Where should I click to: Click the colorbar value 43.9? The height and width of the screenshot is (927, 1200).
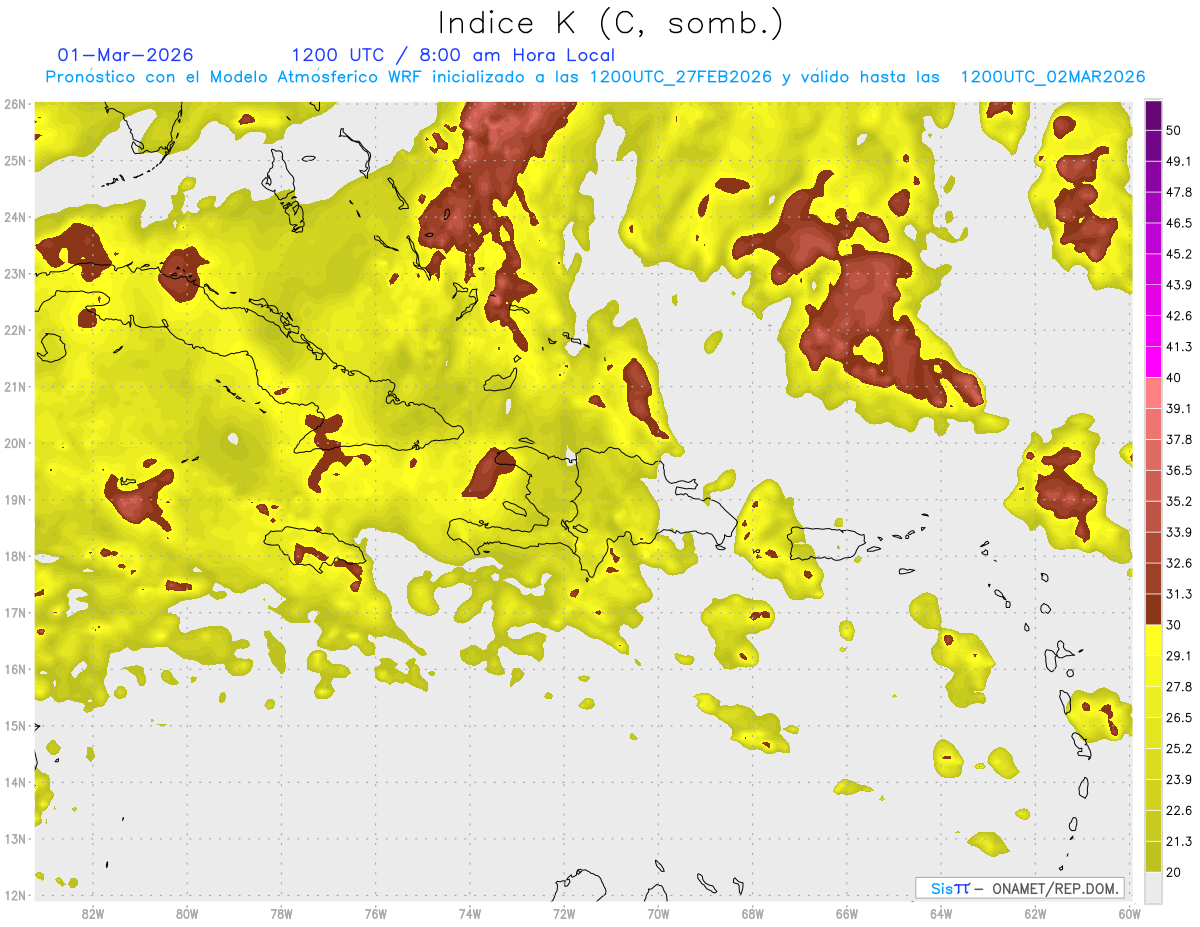(x=1179, y=285)
